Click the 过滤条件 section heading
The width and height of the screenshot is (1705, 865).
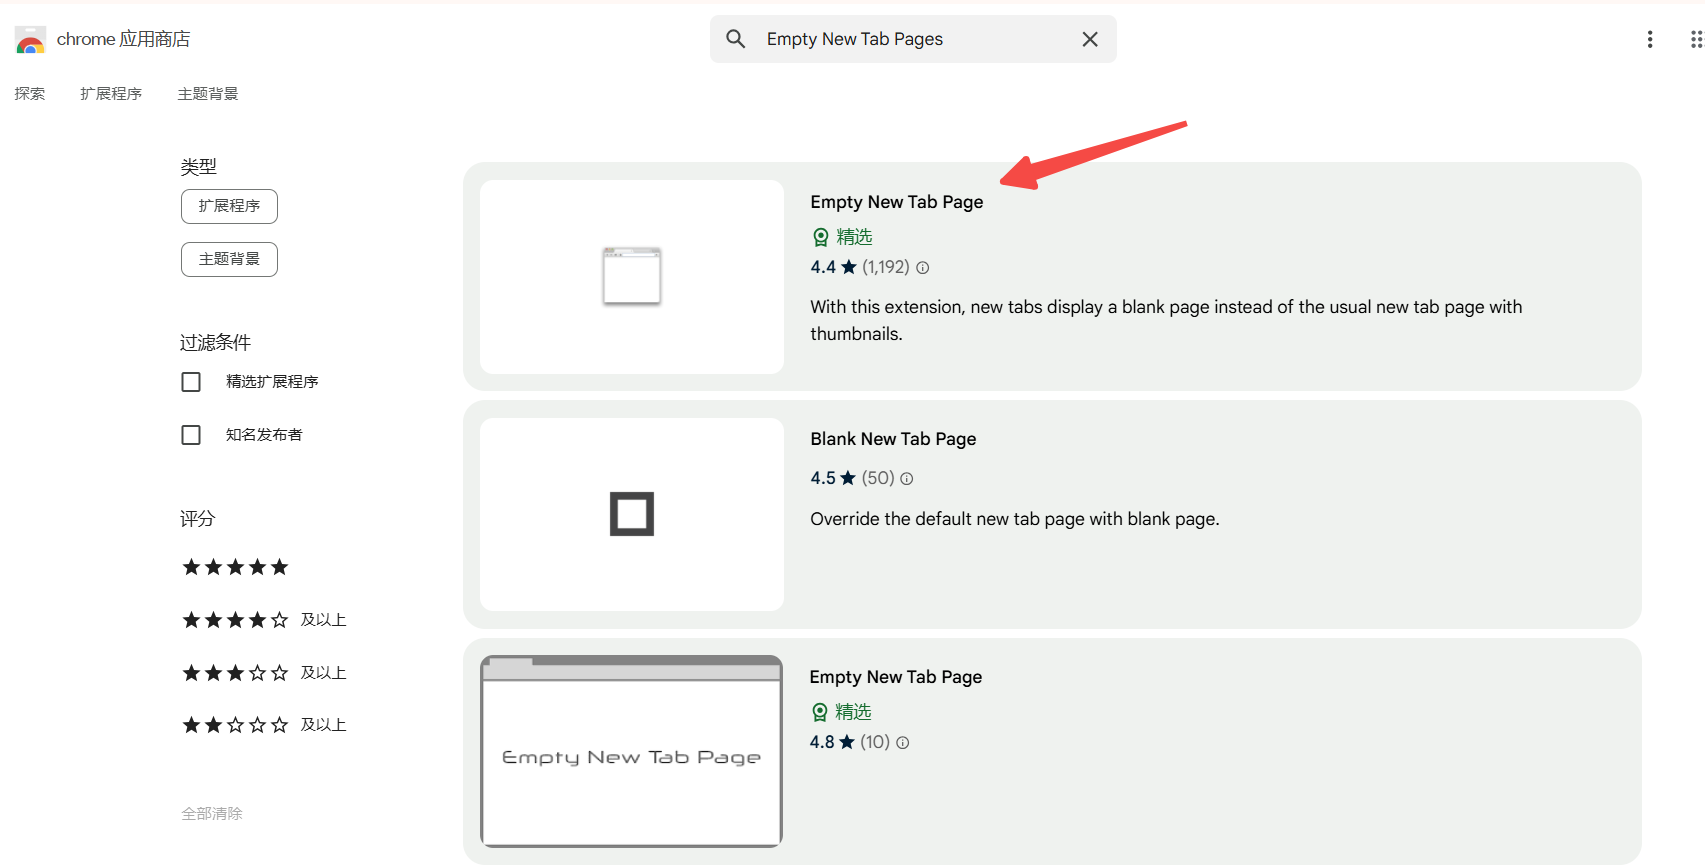point(215,343)
